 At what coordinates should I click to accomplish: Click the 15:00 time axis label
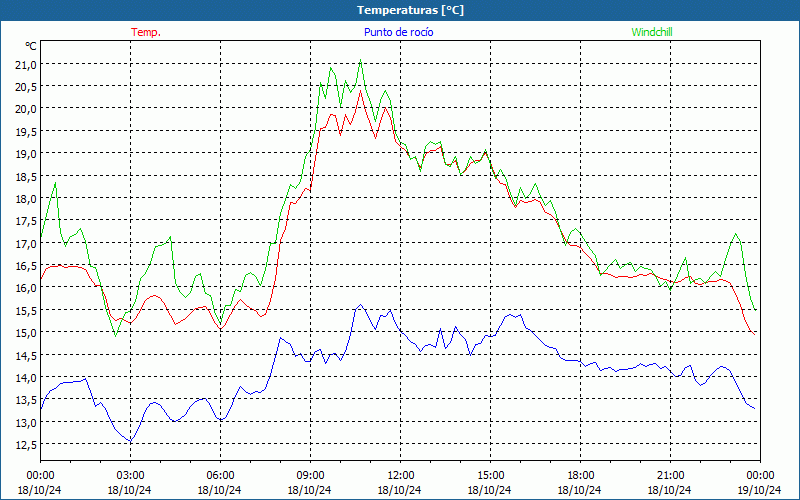[490, 475]
